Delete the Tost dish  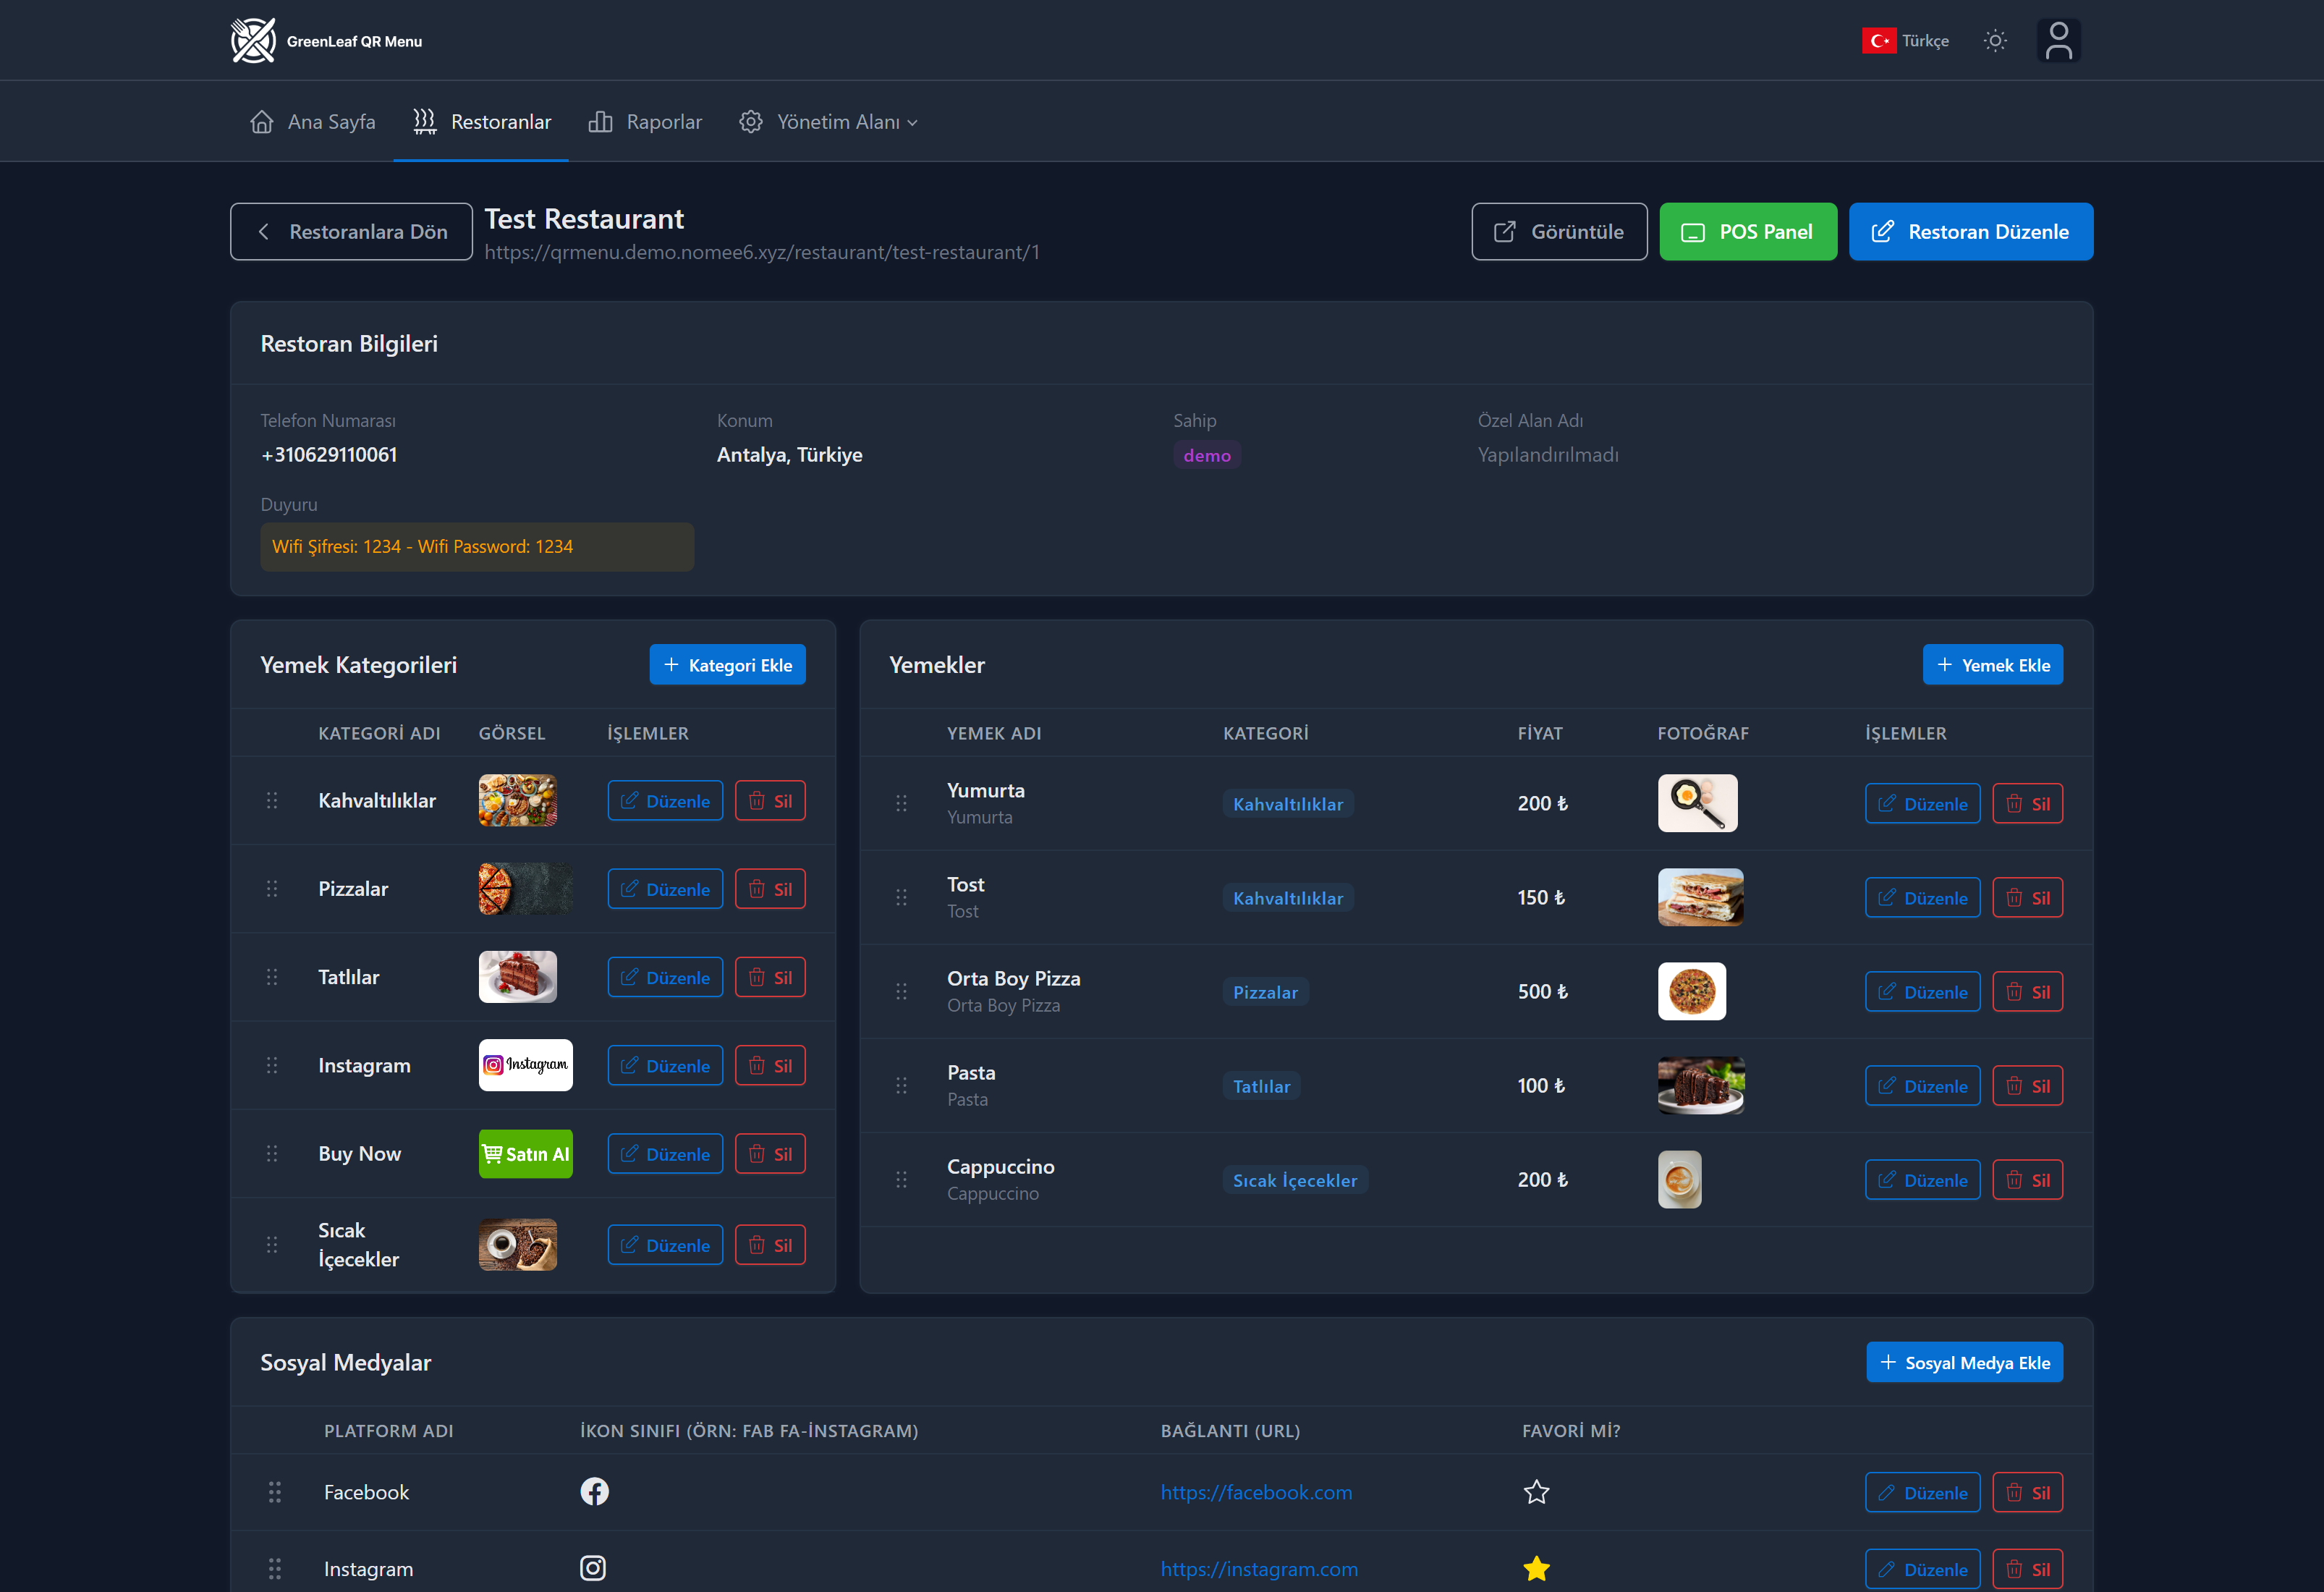tap(2027, 898)
